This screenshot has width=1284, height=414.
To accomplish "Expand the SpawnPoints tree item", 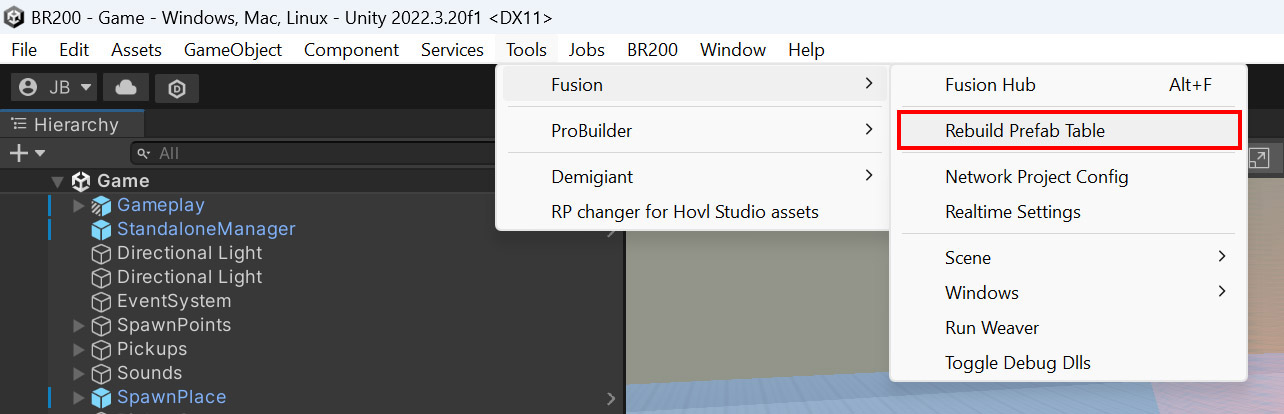I will click(79, 325).
